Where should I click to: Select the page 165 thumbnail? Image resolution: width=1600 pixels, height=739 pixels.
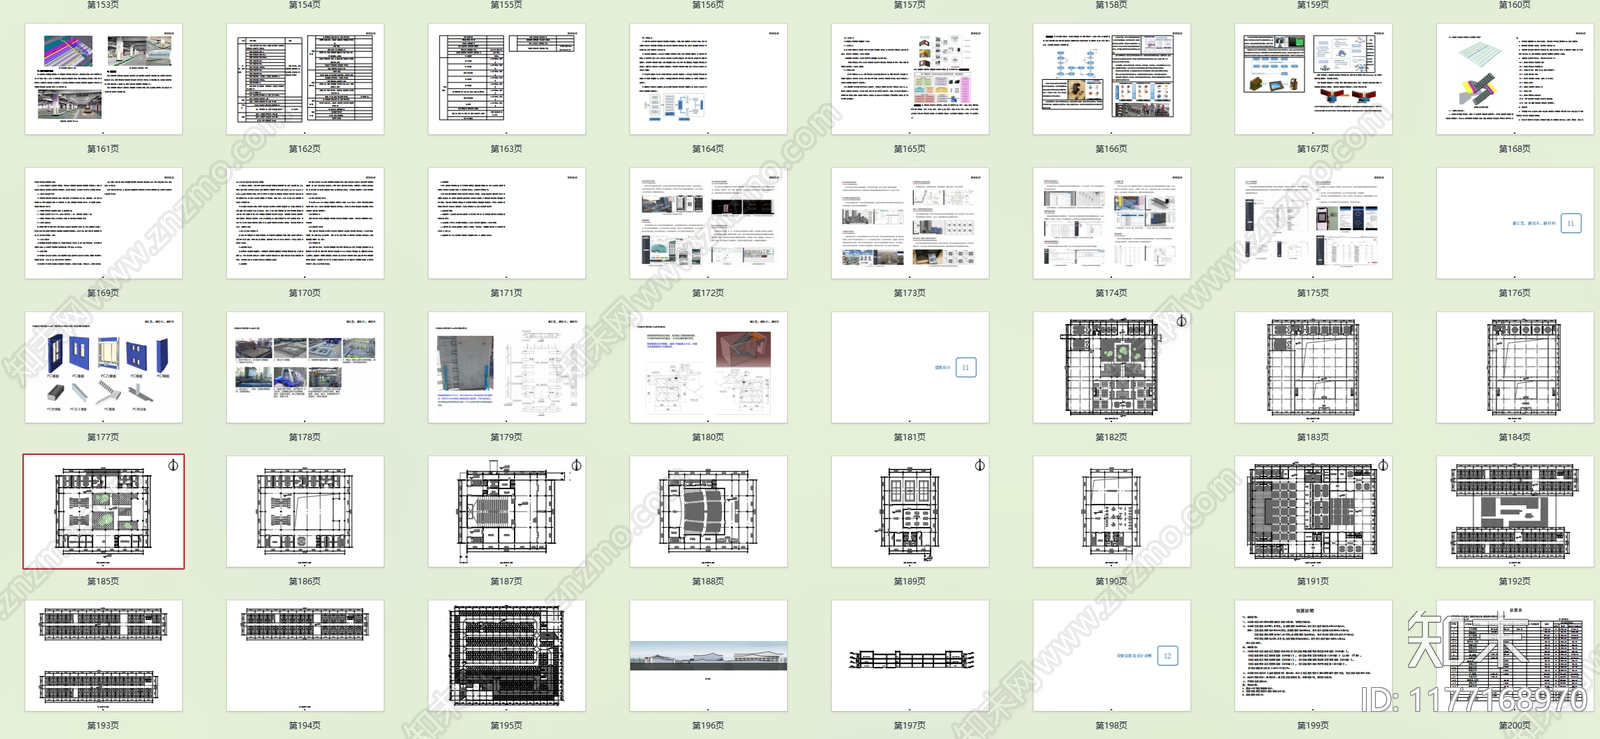(910, 79)
